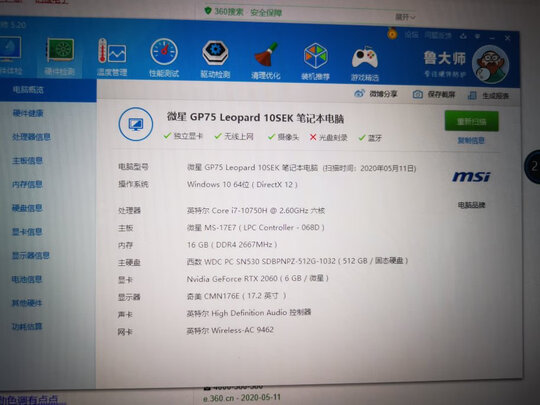The width and height of the screenshot is (540, 405).
Task: Click the CMN176E display value
Action: [236, 296]
